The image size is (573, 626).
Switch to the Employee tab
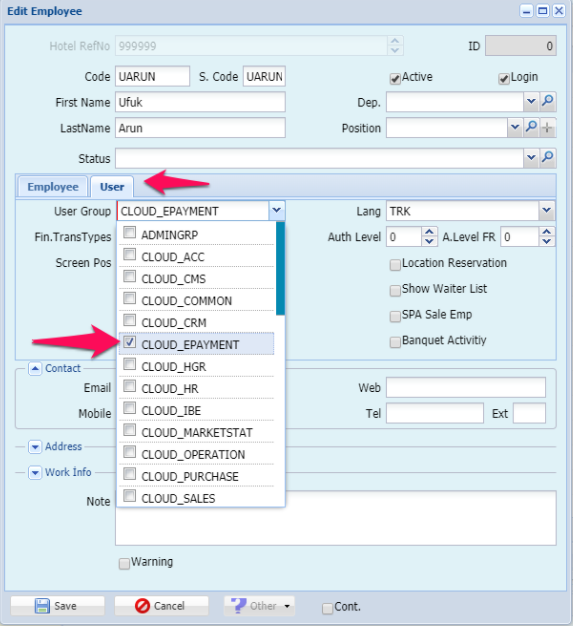pos(53,187)
